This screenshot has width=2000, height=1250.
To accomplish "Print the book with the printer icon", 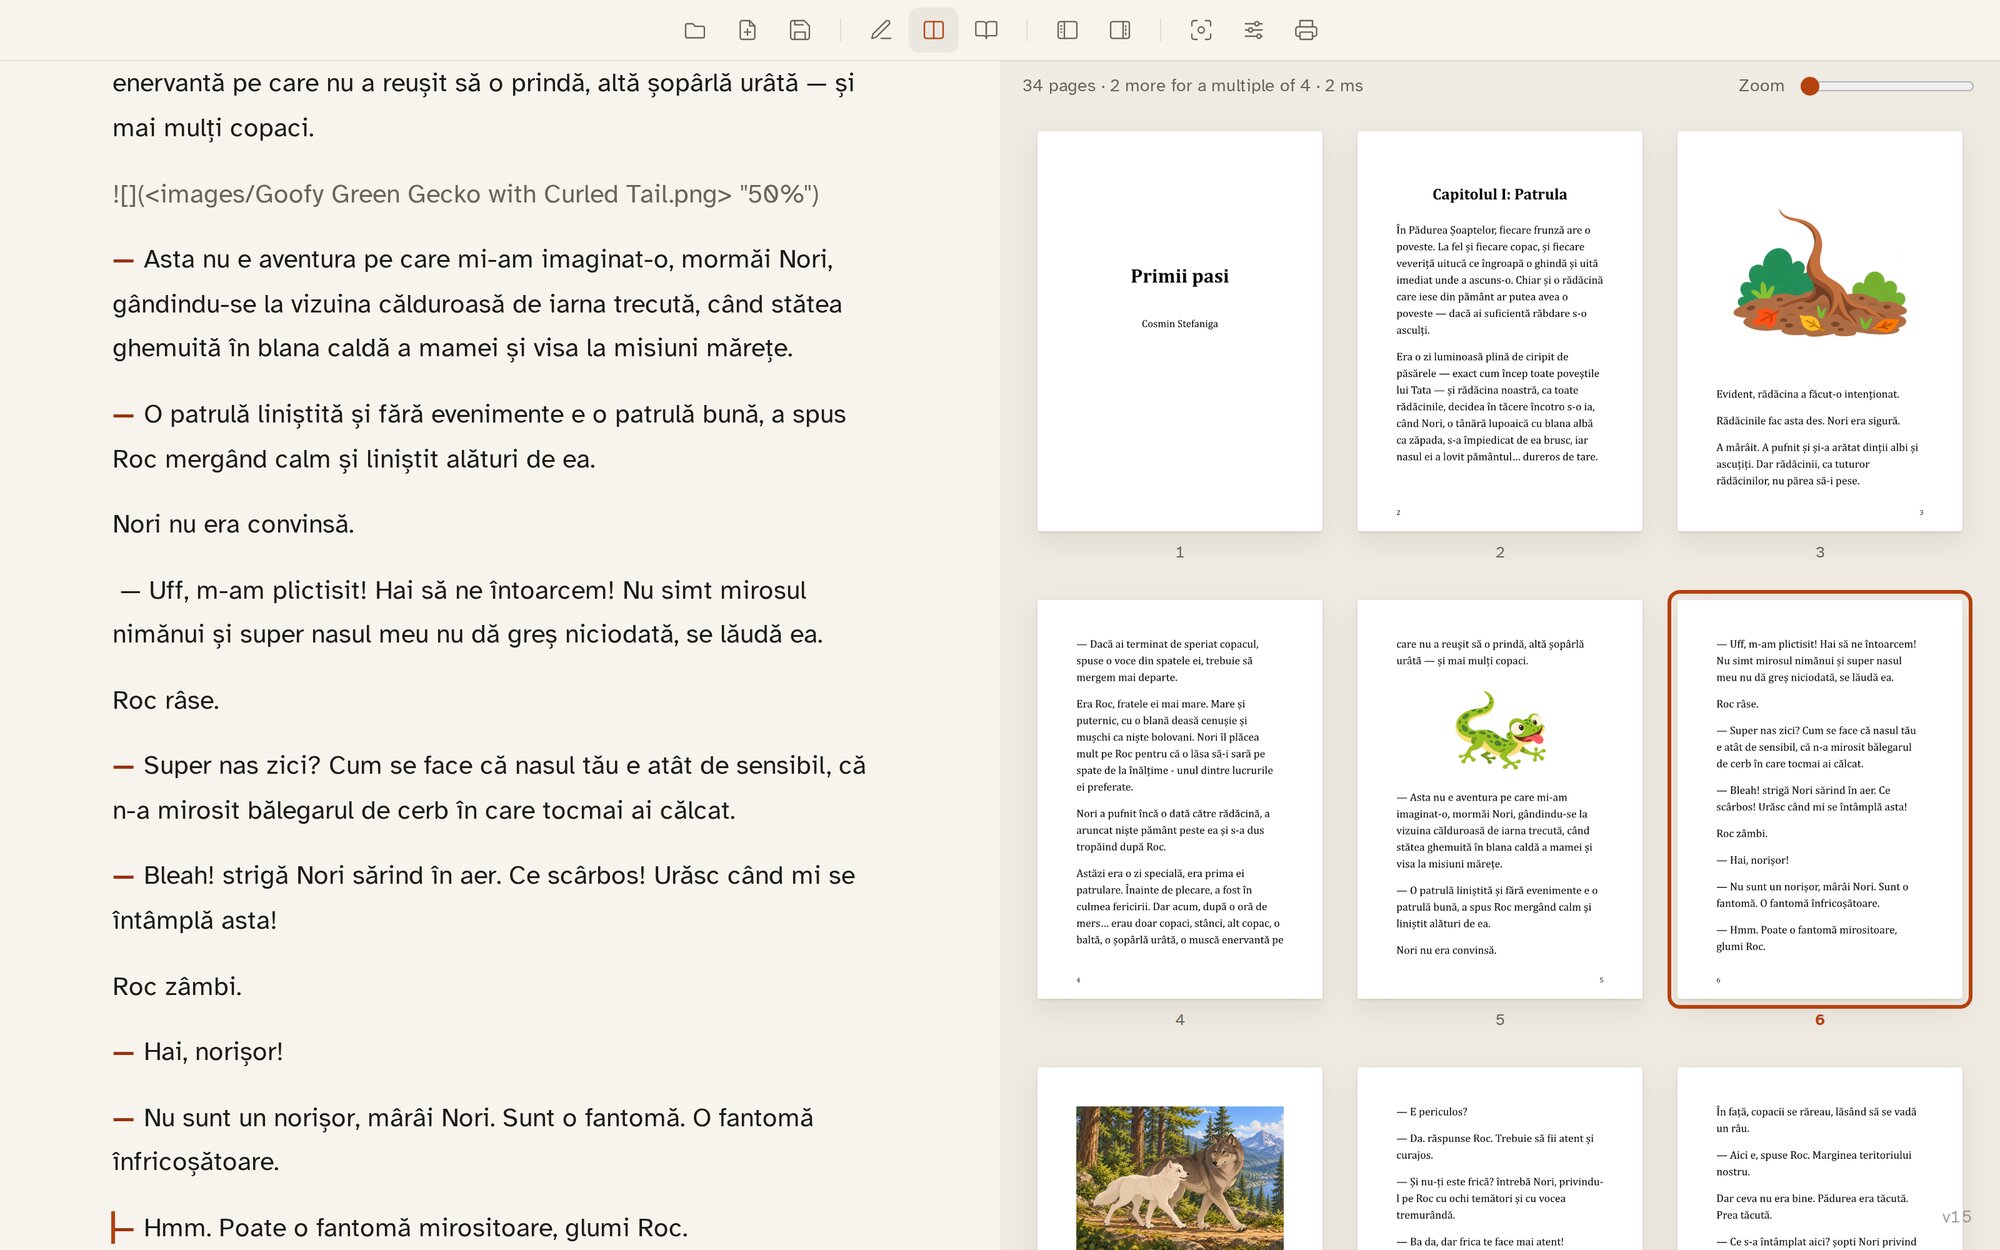I will [1306, 30].
